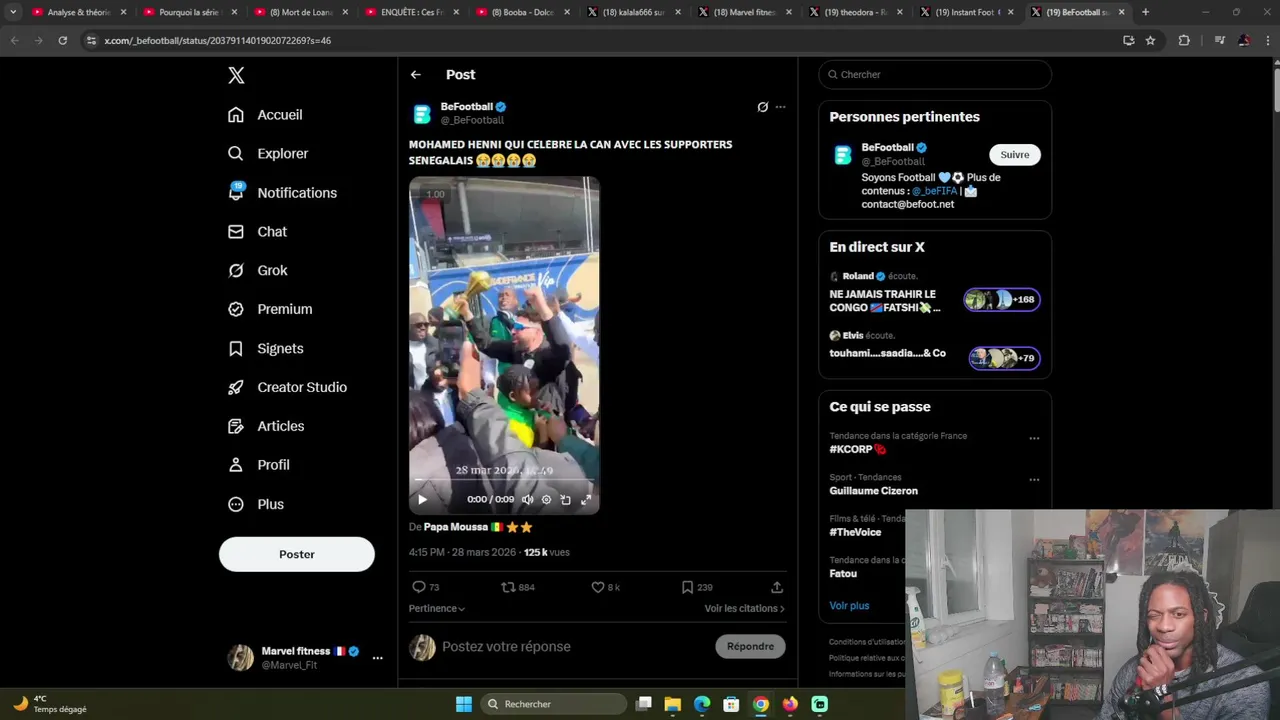Follow BeFootball with Suivre button

1015,155
